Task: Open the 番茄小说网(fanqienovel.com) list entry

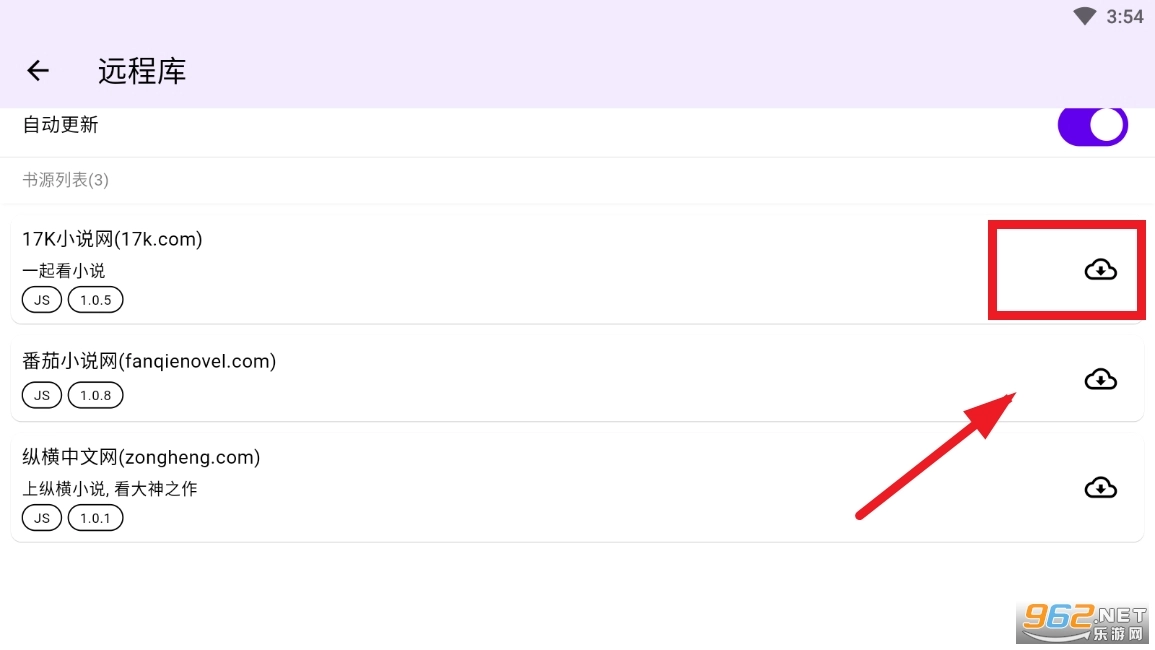Action: [149, 361]
